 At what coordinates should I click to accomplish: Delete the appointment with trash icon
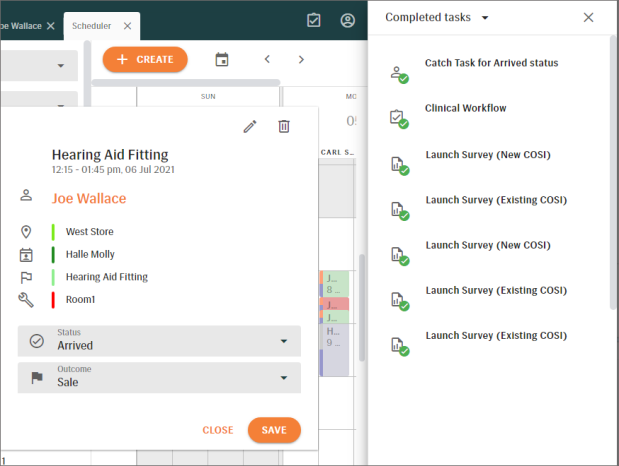(284, 126)
